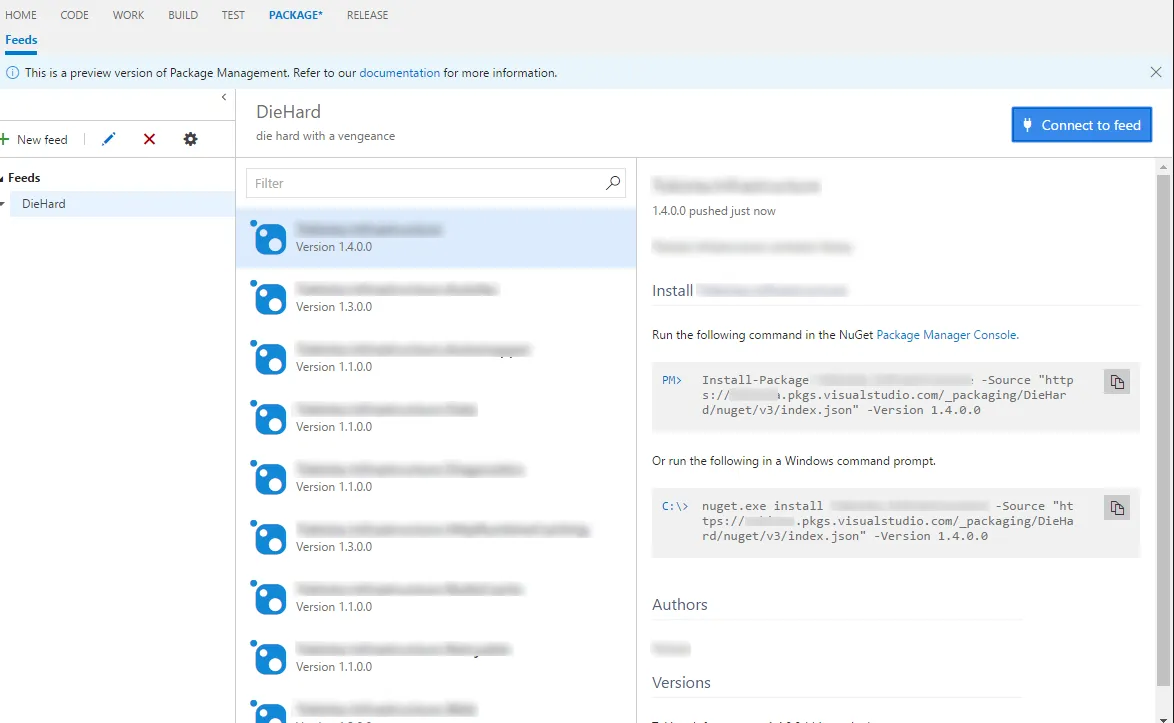Select the DieHard feed in the tree
Viewport: 1174px width, 723px height.
click(x=42, y=203)
